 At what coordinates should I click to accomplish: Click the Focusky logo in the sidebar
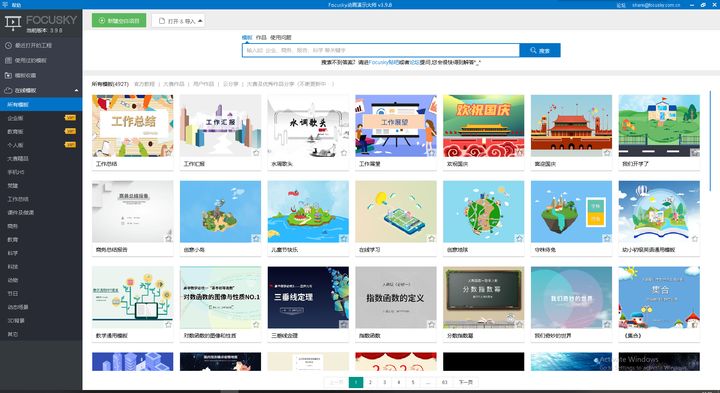[13, 23]
